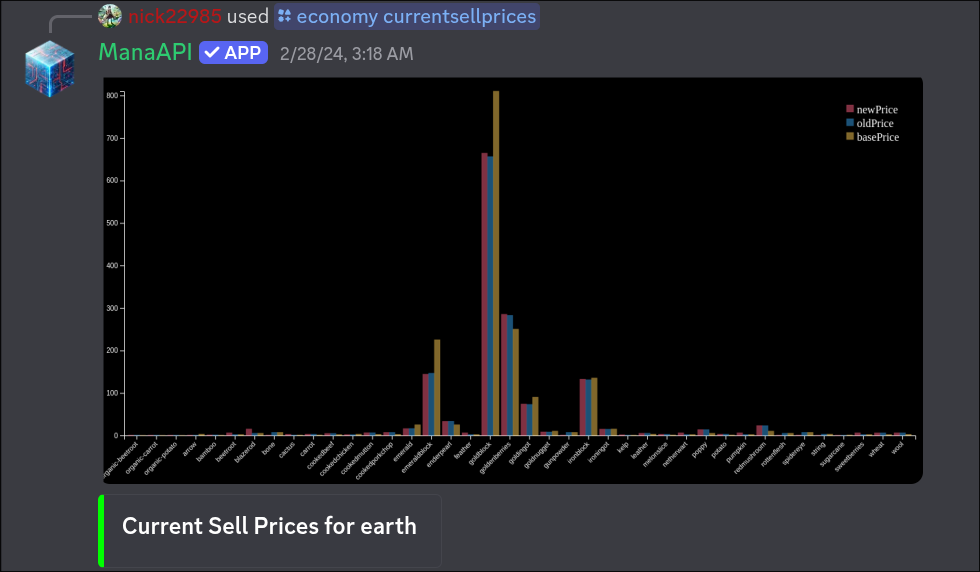Click the red newPrice legend square
Screen dimensions: 980x572
[x=850, y=109]
